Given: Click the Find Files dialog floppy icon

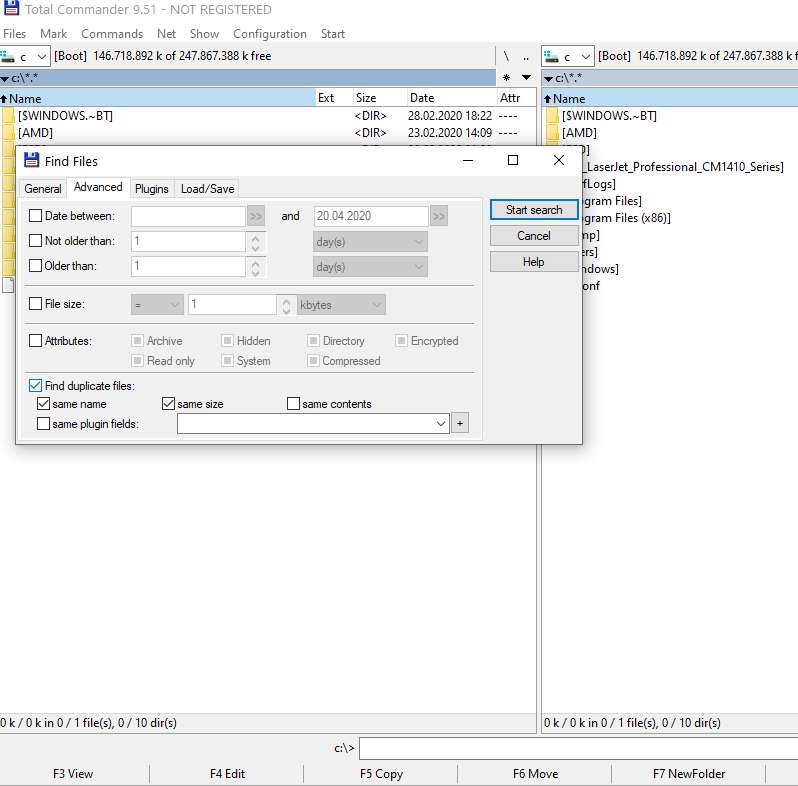Looking at the screenshot, I should (32, 160).
